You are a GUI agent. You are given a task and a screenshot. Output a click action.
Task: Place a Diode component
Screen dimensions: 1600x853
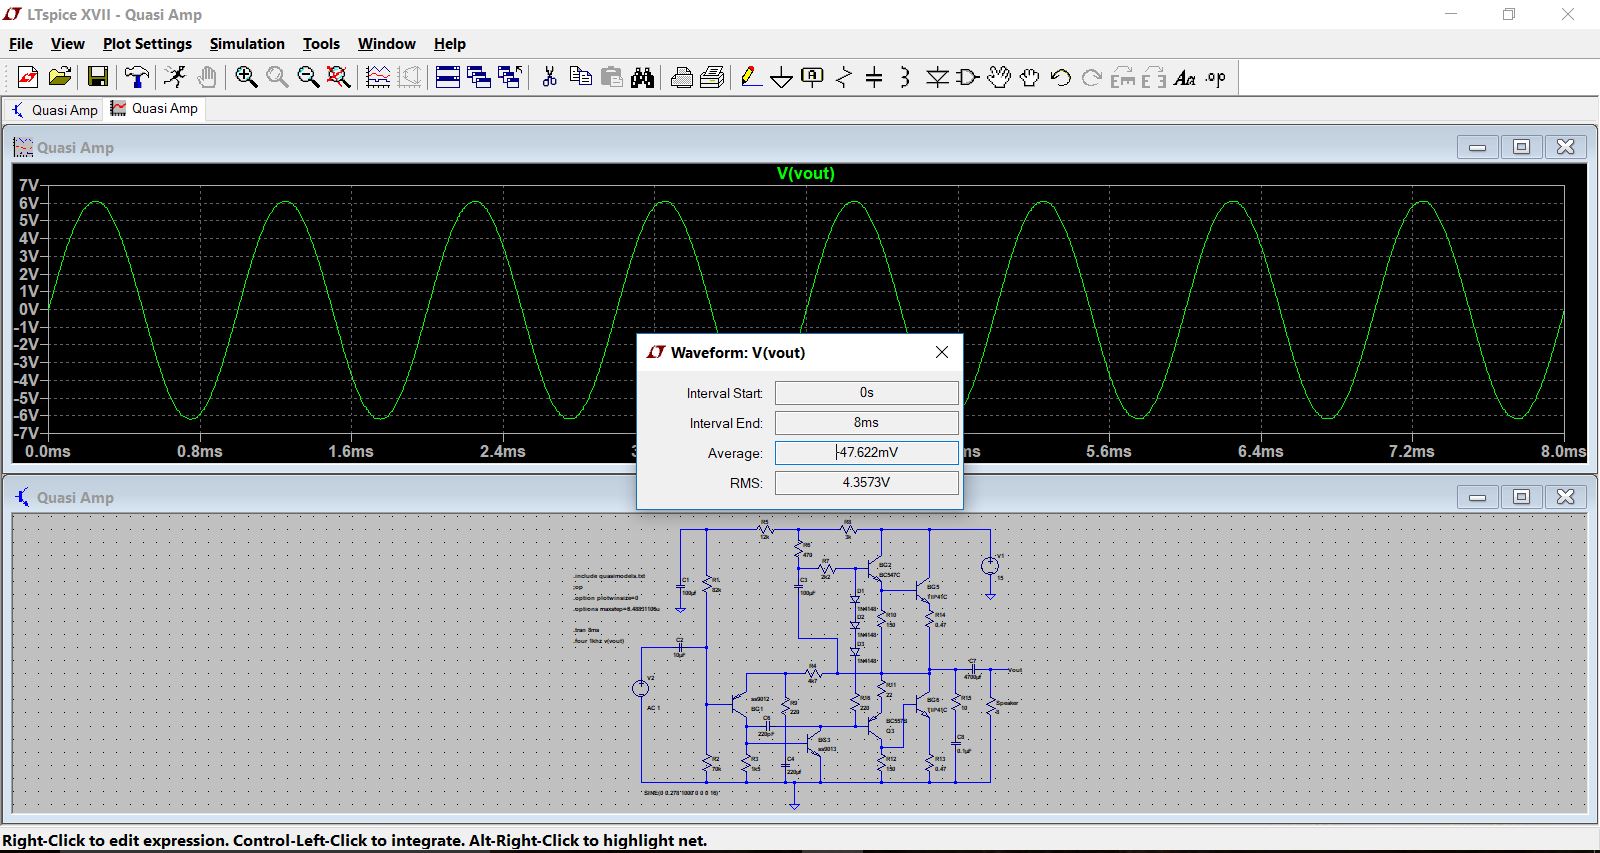tap(937, 77)
